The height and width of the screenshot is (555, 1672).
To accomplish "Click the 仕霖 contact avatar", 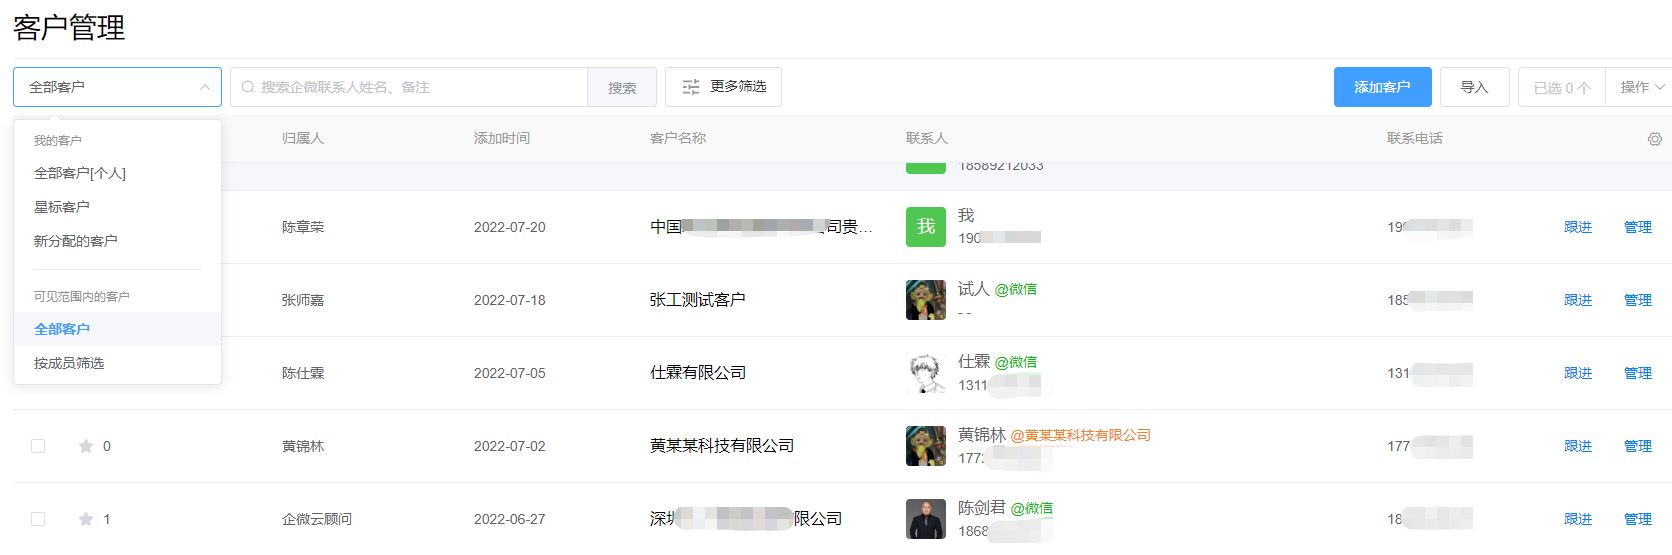I will pos(926,373).
